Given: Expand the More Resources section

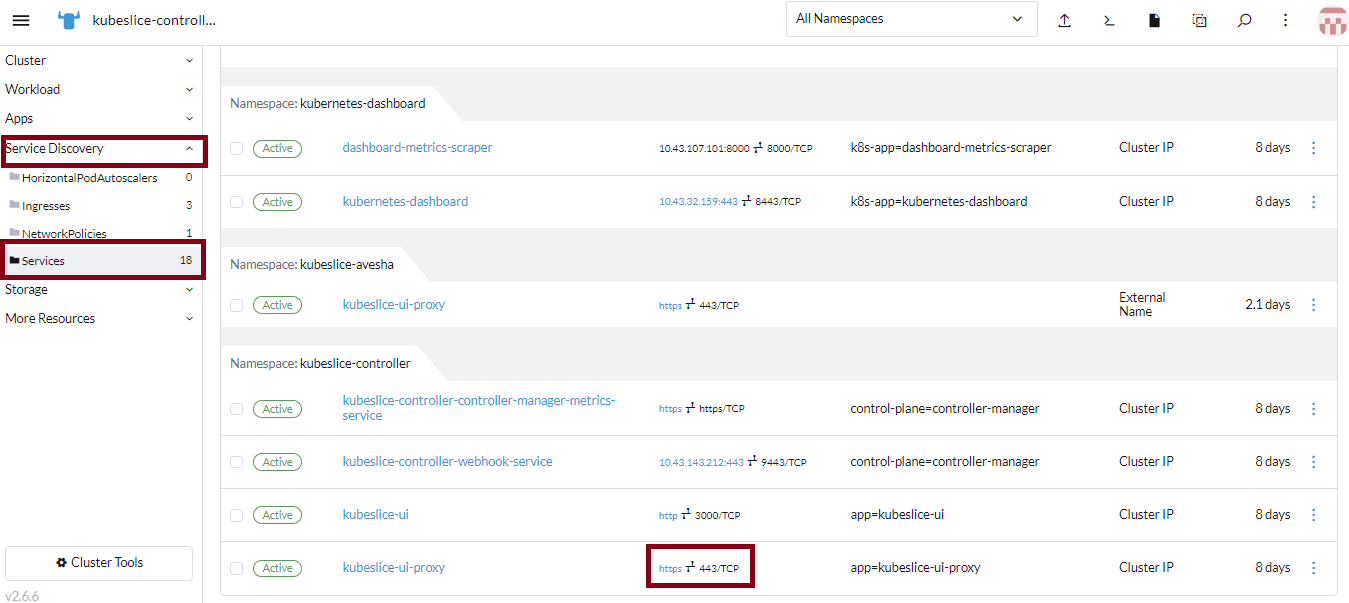Looking at the screenshot, I should (x=100, y=319).
